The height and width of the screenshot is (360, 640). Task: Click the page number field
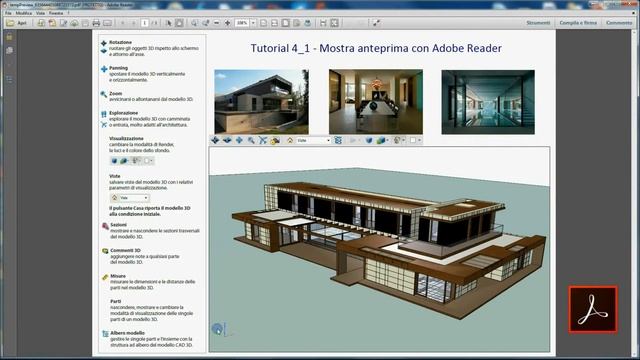(x=144, y=23)
